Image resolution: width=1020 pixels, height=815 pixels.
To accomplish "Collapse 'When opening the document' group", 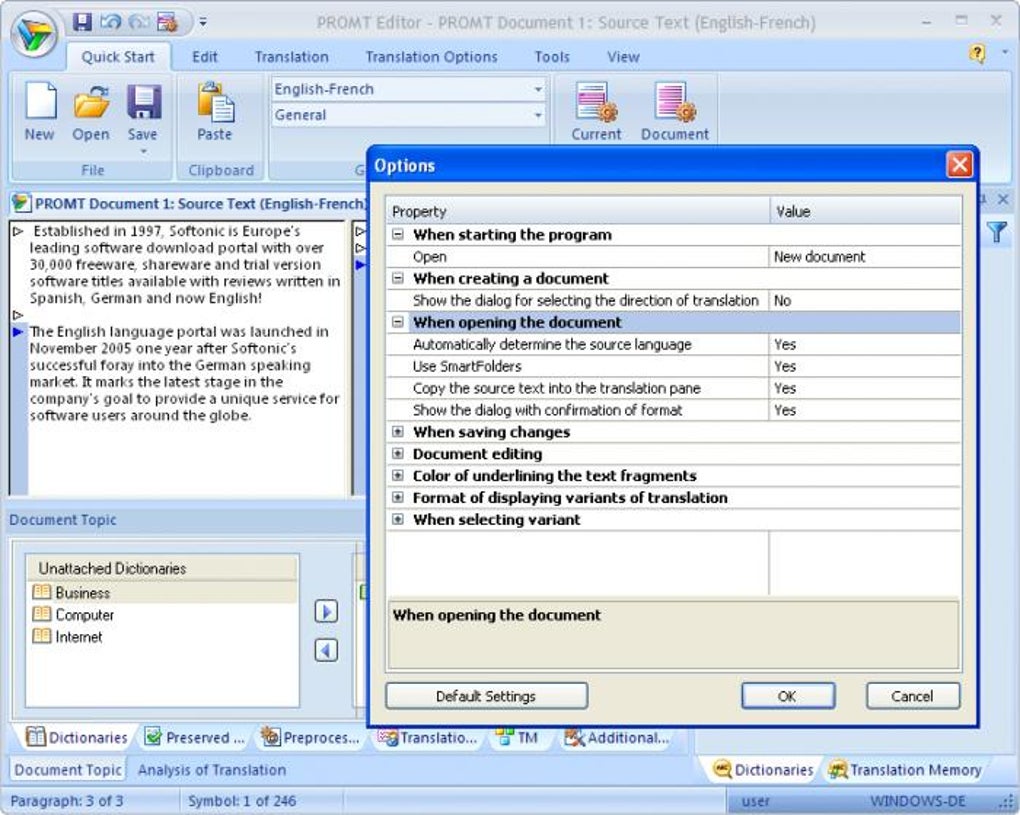I will pyautogui.click(x=398, y=322).
